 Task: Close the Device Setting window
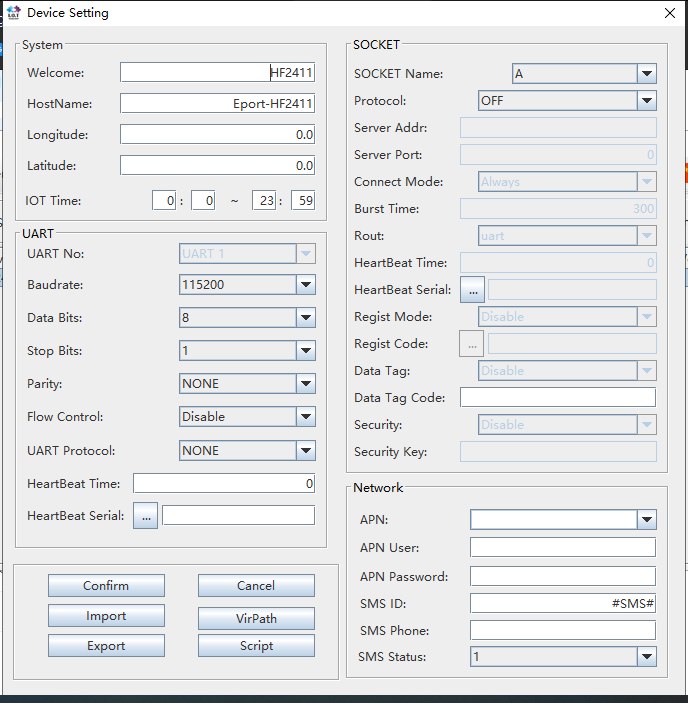(669, 13)
